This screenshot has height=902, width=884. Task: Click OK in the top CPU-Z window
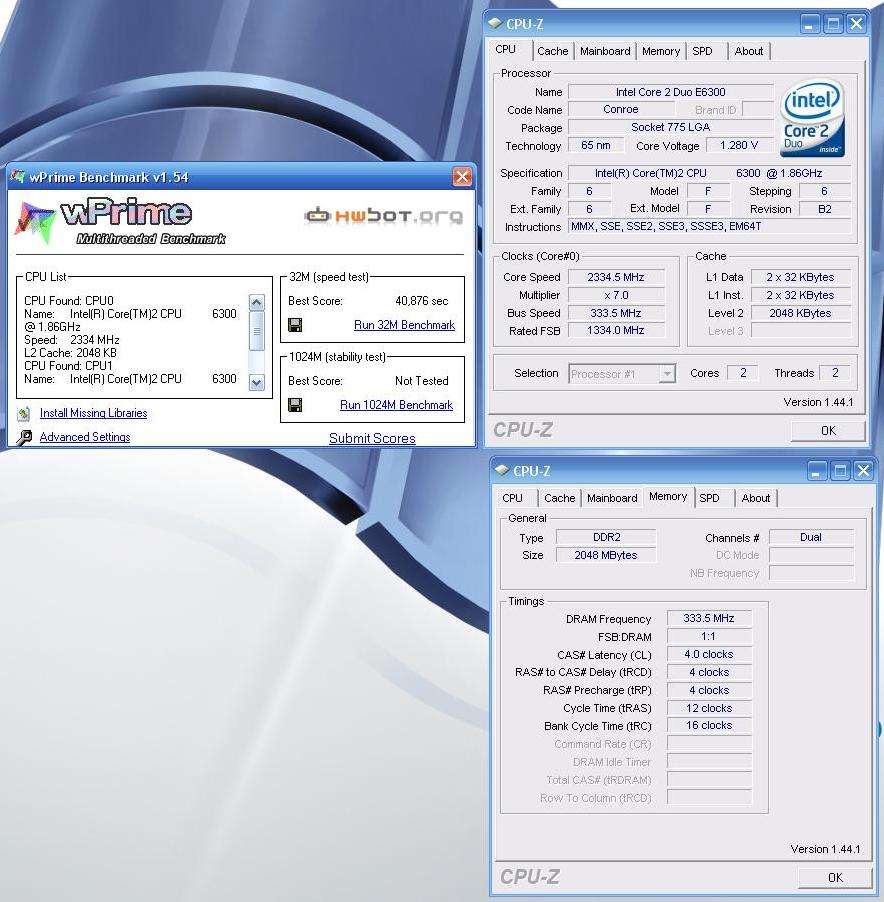(x=828, y=431)
